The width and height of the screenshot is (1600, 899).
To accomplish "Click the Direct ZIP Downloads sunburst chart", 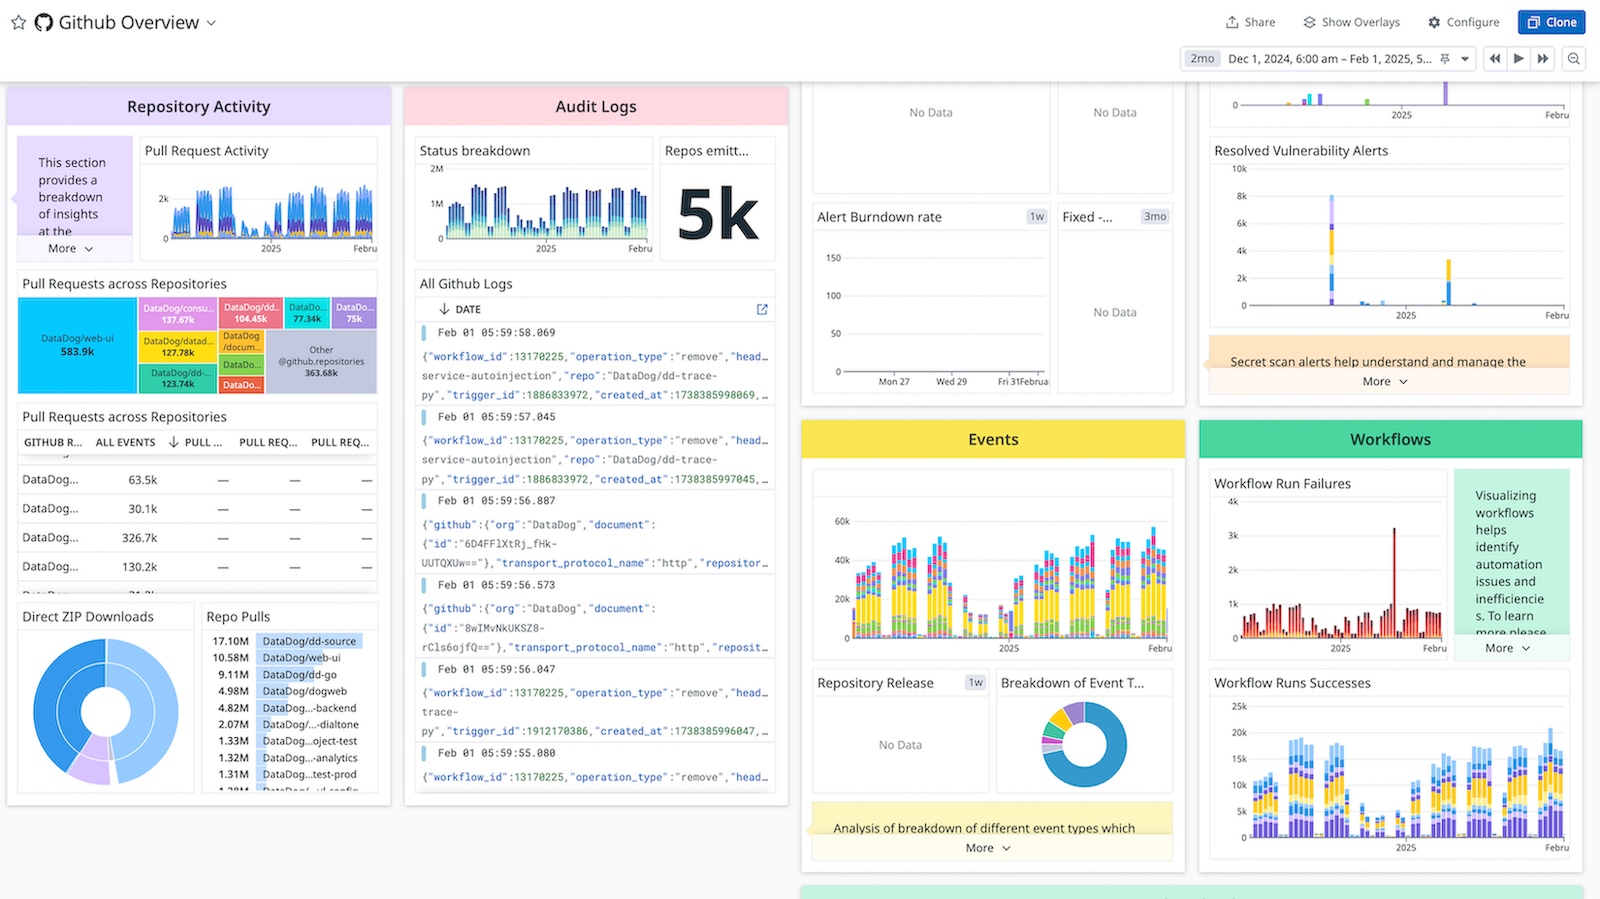I will [x=106, y=711].
